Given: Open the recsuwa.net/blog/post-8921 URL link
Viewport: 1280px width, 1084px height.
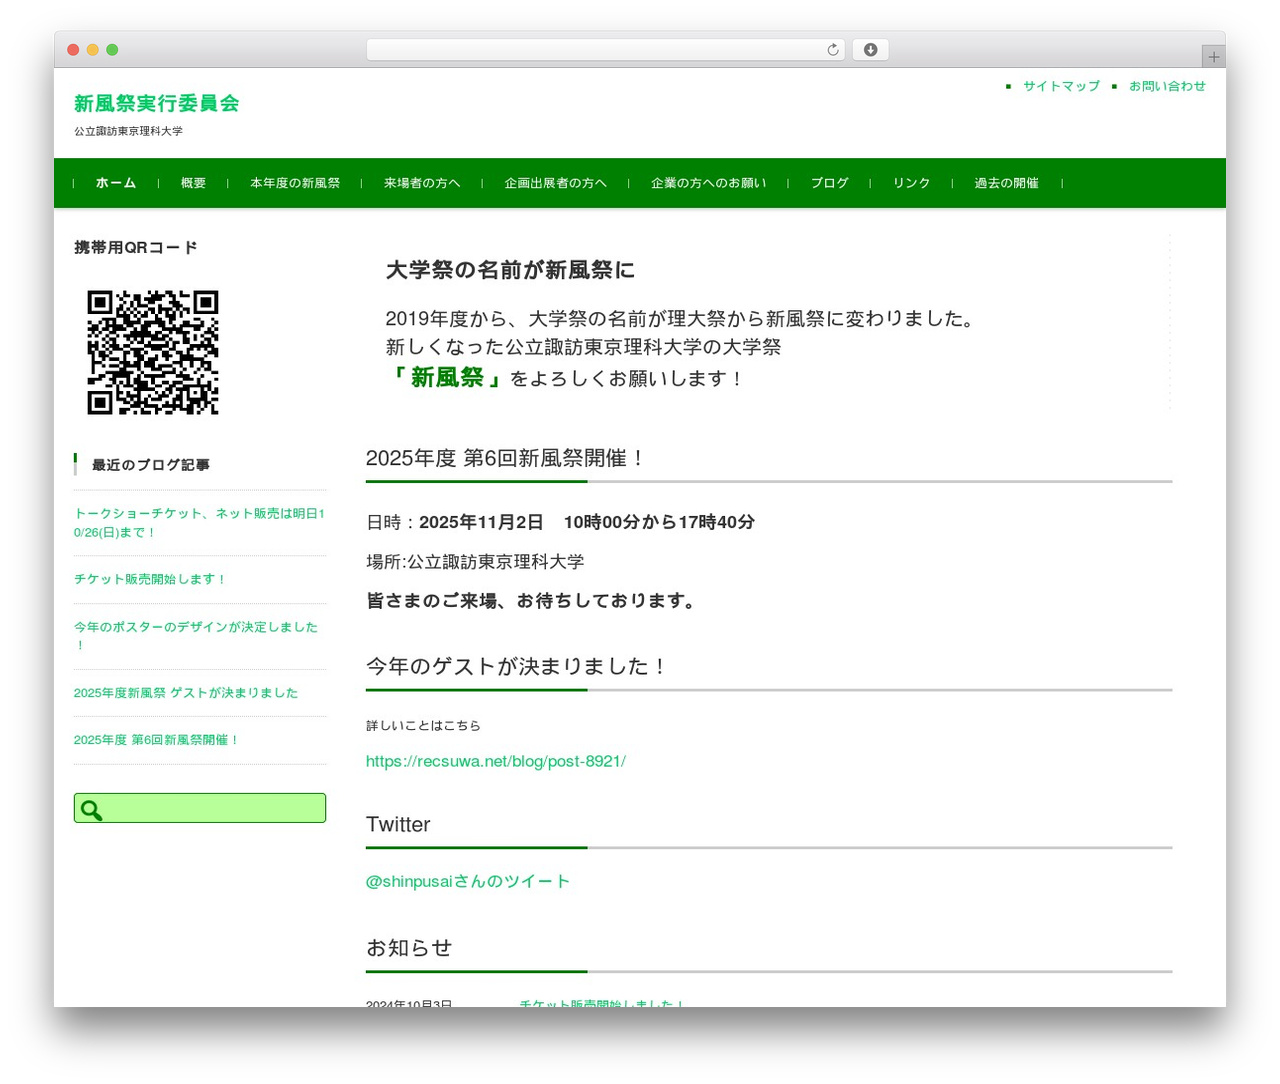Looking at the screenshot, I should pos(496,761).
